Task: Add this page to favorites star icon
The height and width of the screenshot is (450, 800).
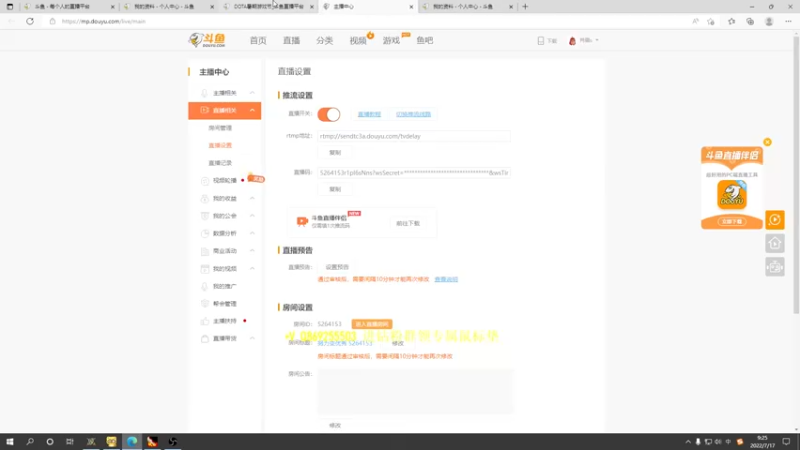Action: [x=711, y=21]
